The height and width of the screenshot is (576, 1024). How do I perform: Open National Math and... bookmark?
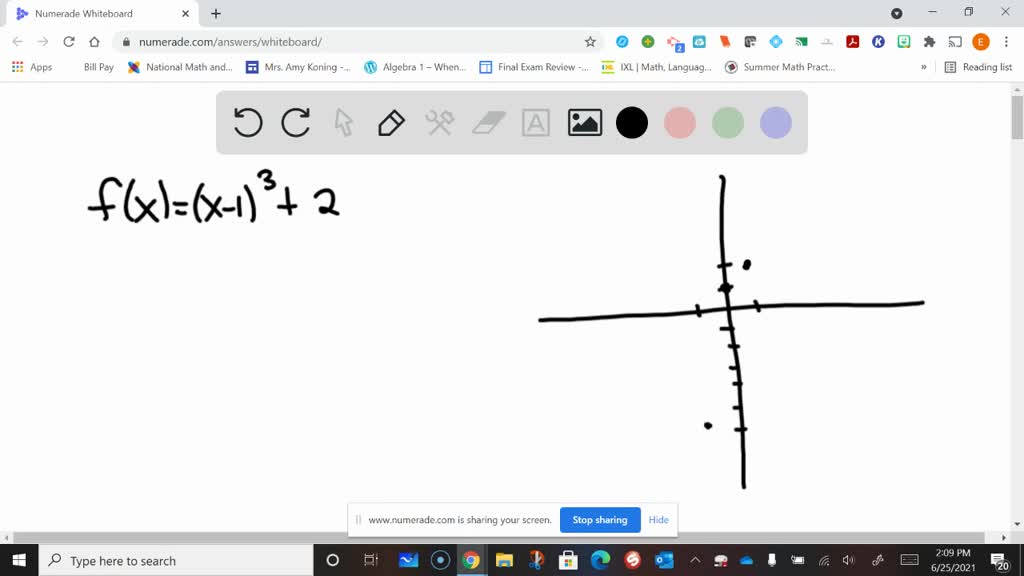(180, 67)
